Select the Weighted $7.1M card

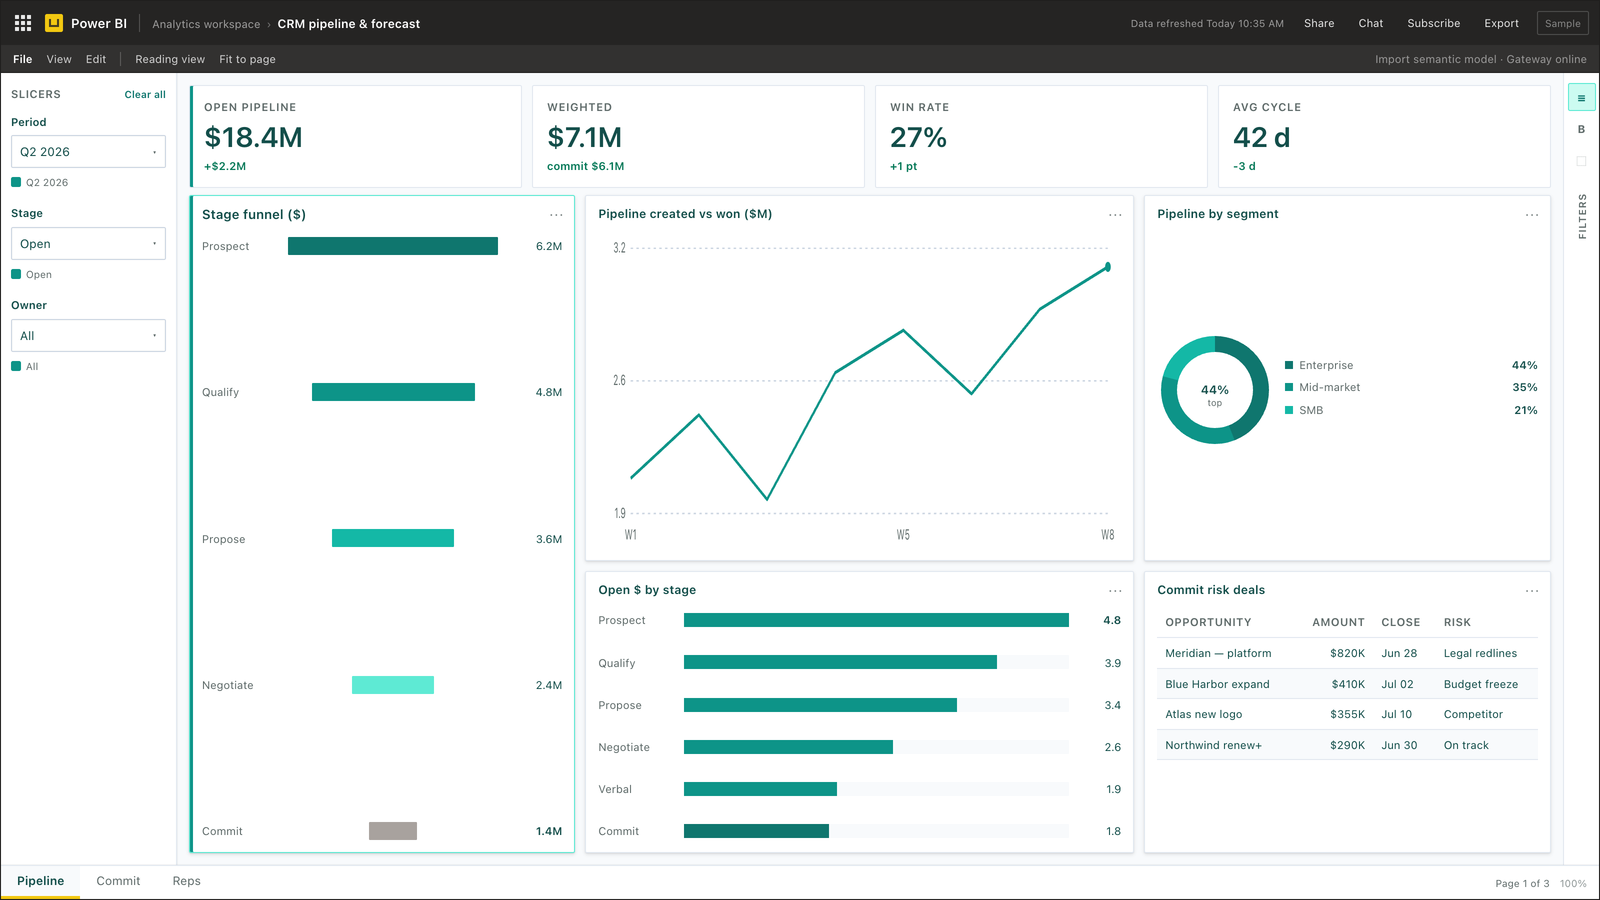[698, 136]
